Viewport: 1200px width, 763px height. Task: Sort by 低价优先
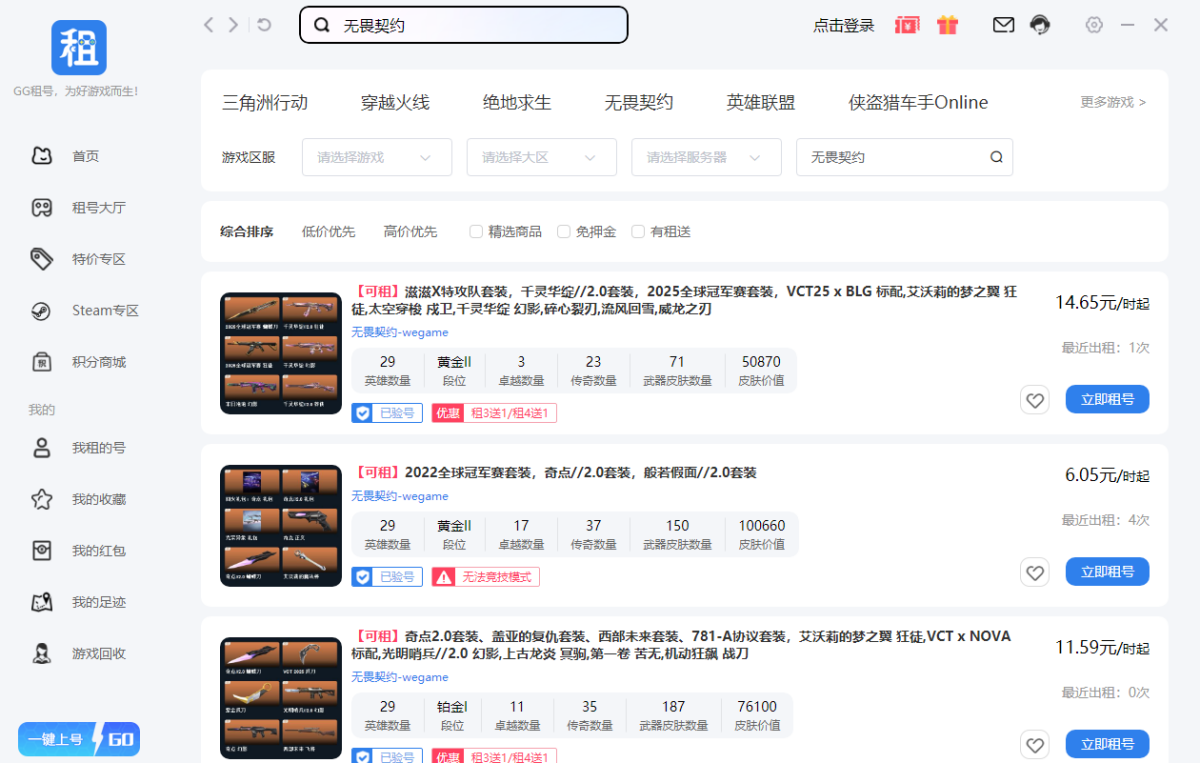[328, 231]
